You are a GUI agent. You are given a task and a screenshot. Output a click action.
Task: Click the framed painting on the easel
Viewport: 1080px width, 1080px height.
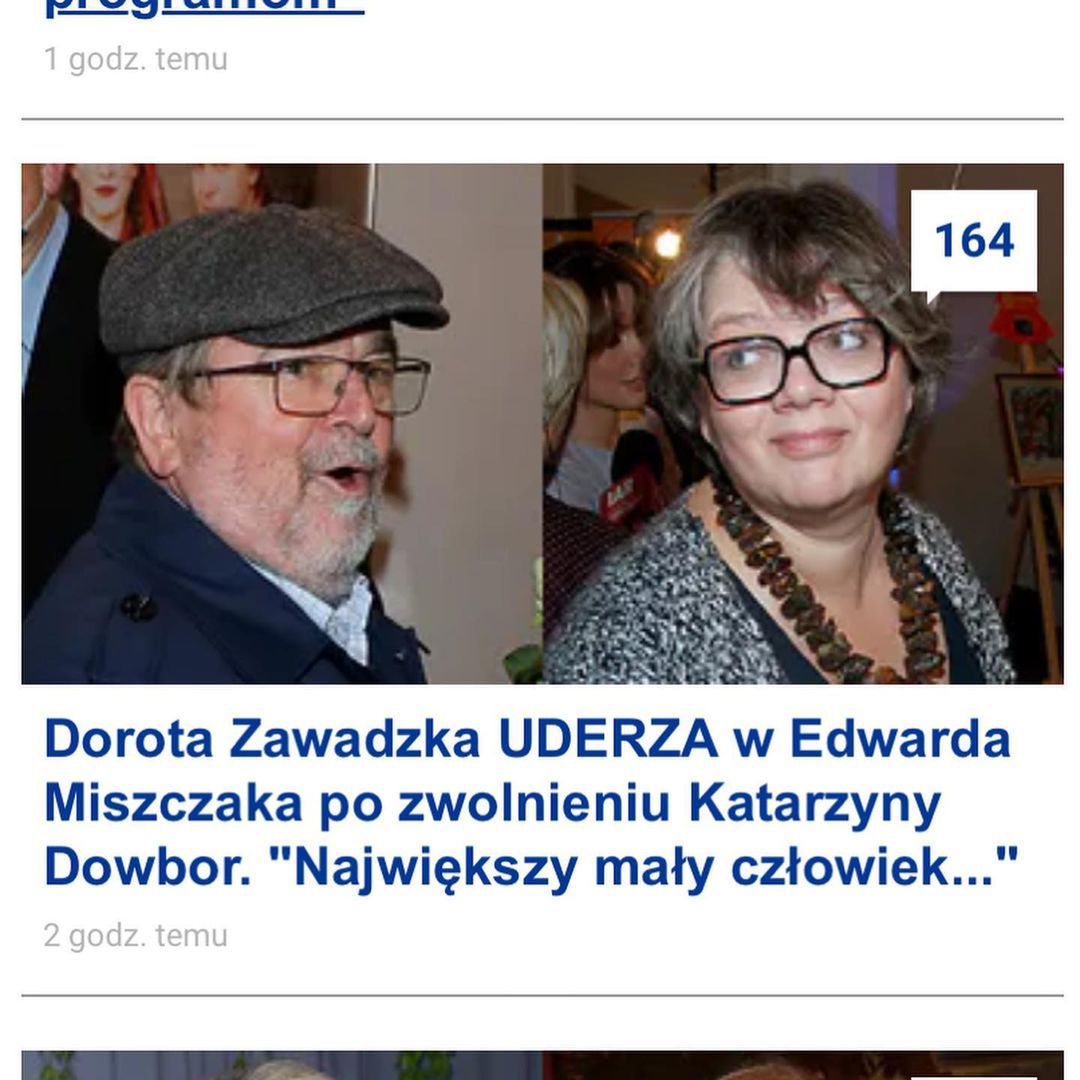pos(1029,428)
